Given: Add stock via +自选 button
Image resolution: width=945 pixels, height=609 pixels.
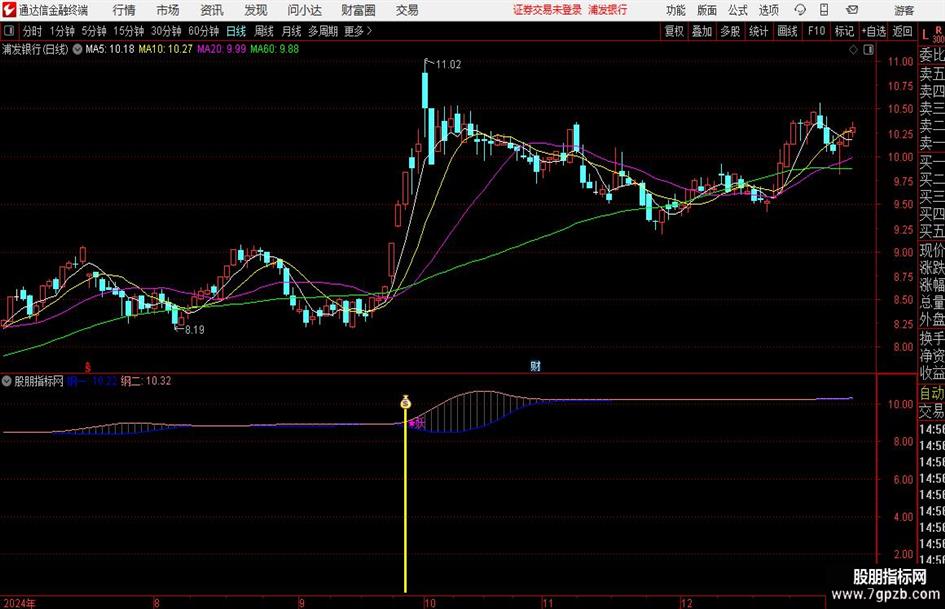Looking at the screenshot, I should 873,31.
